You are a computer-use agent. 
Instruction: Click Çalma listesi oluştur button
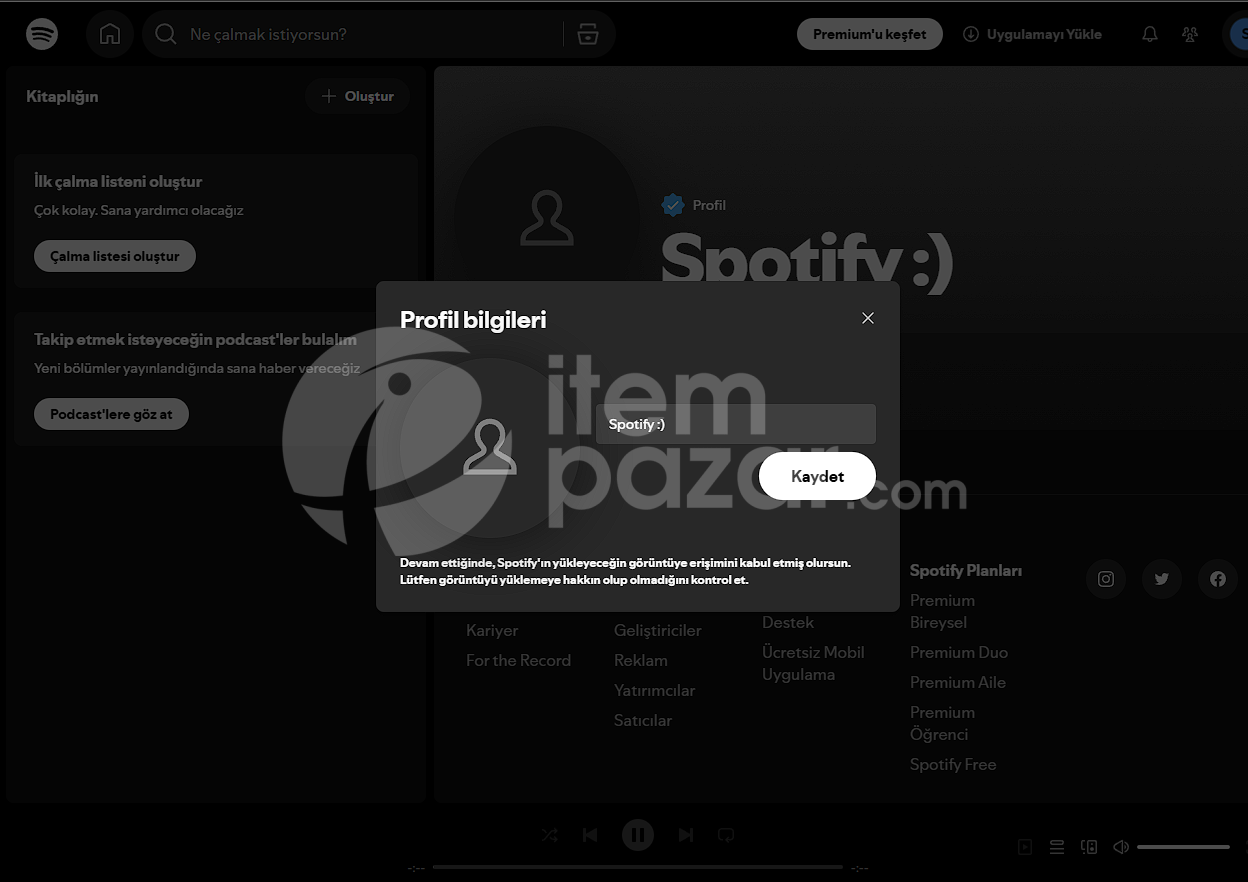point(115,256)
